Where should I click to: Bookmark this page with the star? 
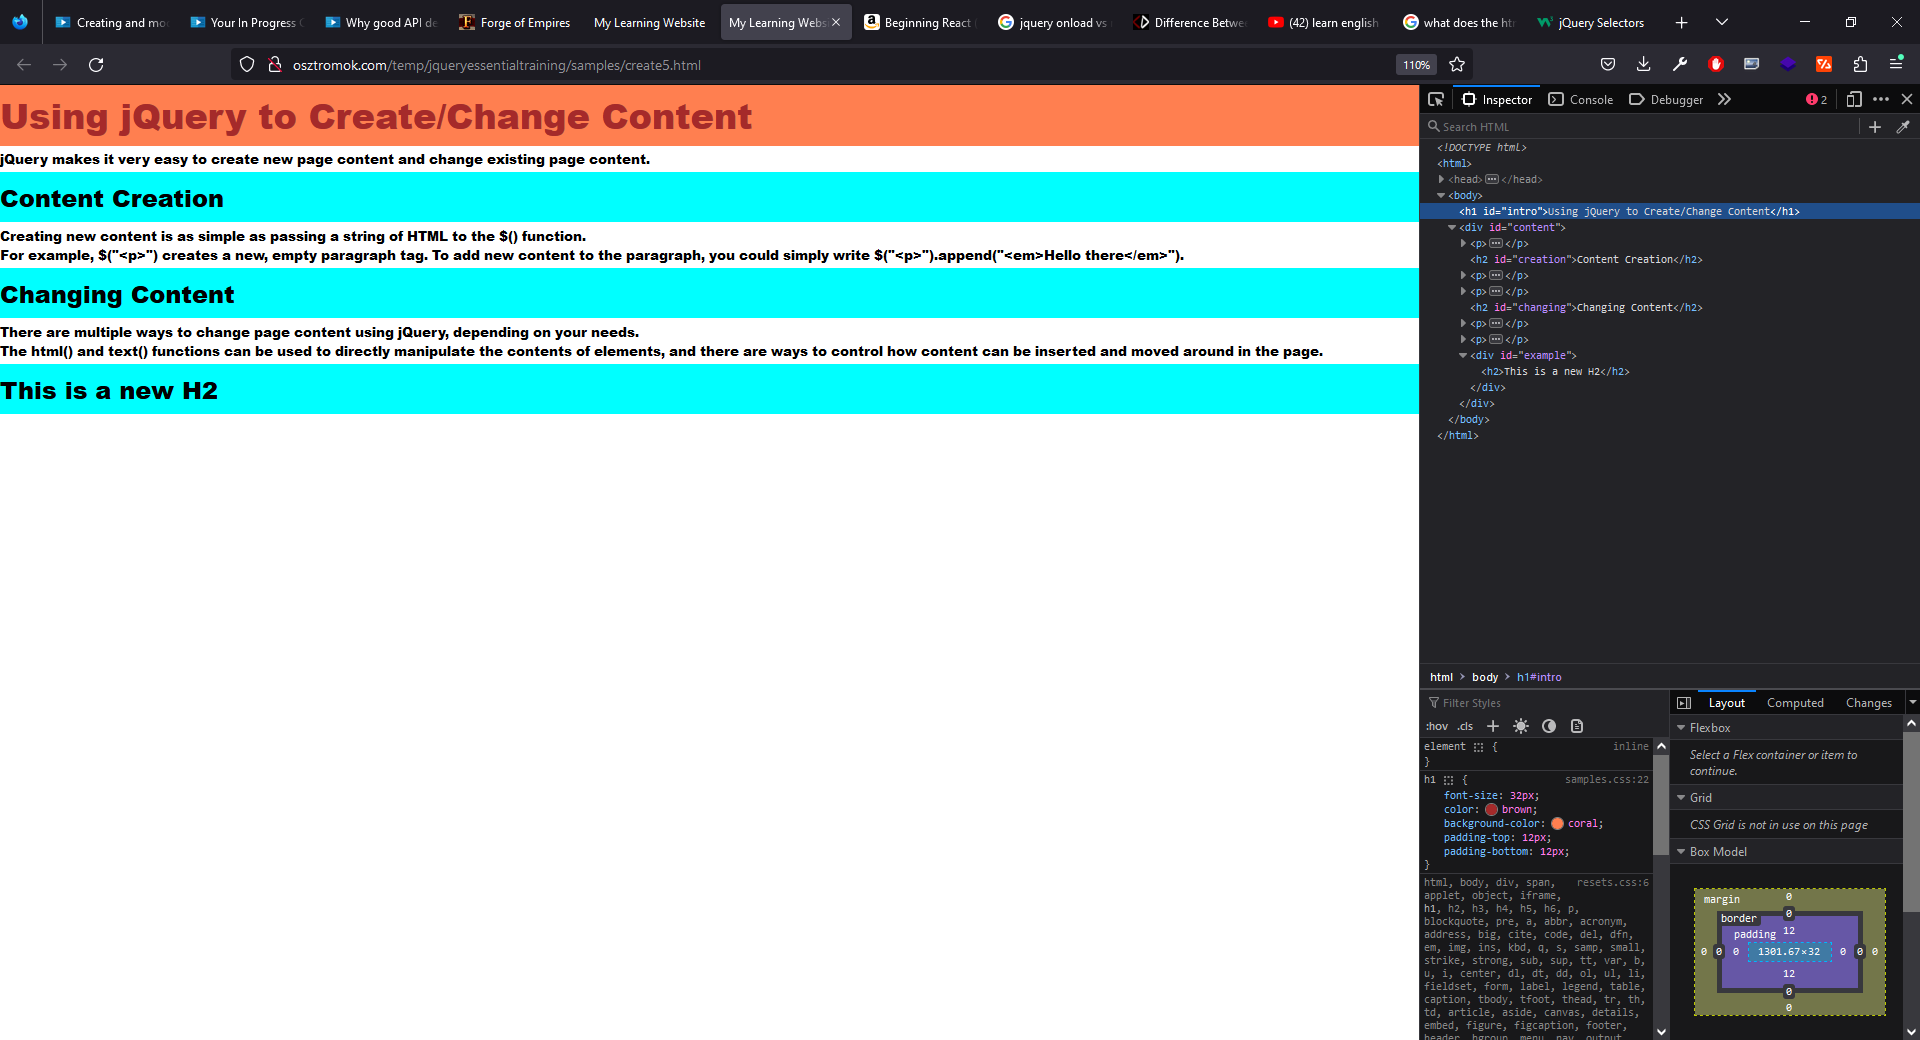tap(1457, 65)
